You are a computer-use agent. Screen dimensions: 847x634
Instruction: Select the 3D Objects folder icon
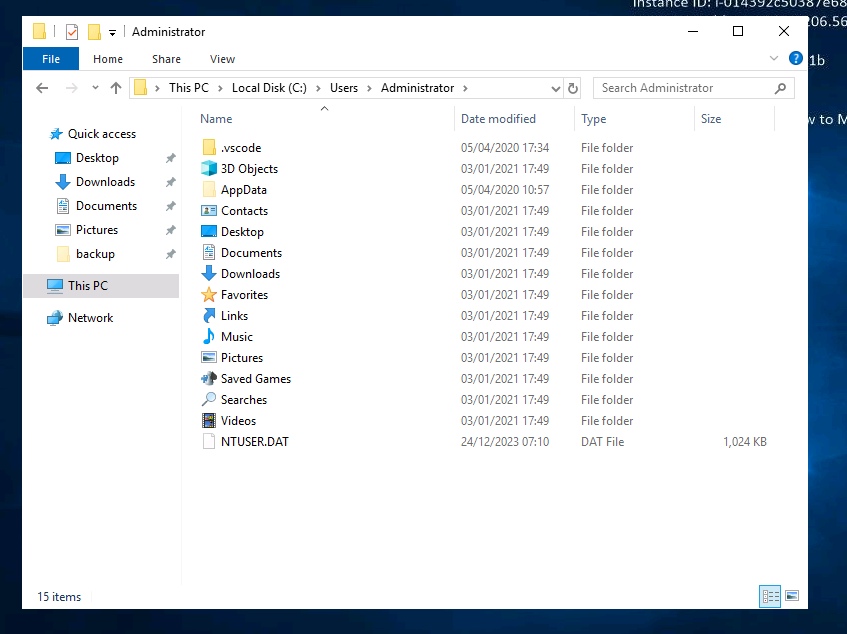[x=209, y=169]
